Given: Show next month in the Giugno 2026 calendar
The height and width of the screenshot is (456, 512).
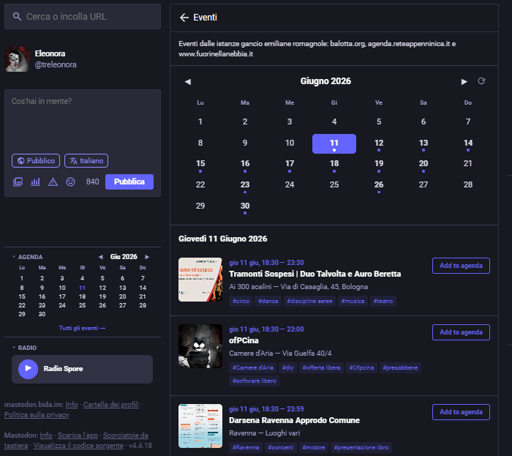Looking at the screenshot, I should pyautogui.click(x=464, y=82).
